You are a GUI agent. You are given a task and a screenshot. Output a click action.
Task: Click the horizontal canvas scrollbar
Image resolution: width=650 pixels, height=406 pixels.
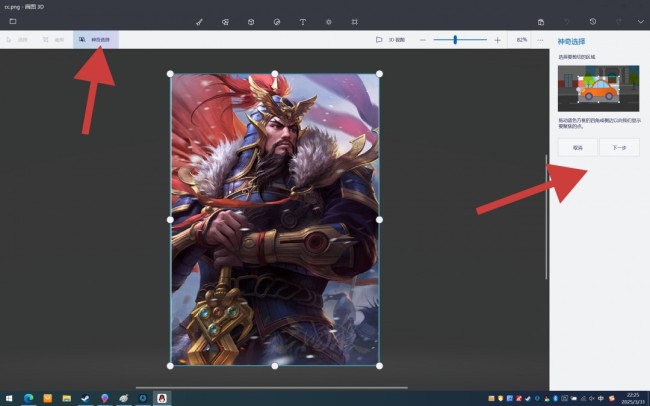pyautogui.click(x=272, y=388)
